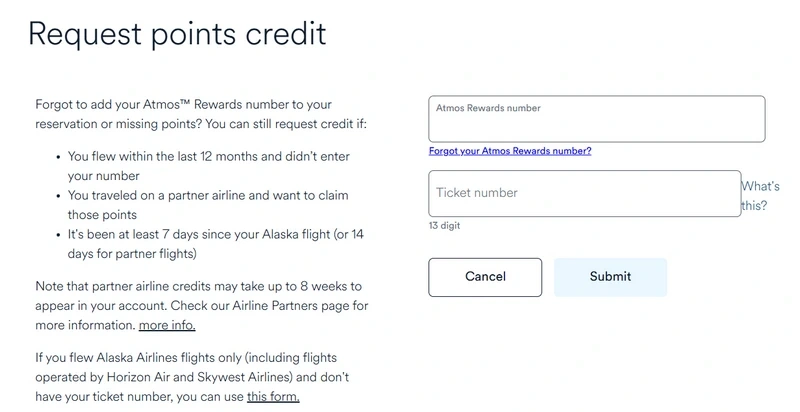800x412 pixels.
Task: Click the "at least 7 days" bullet item
Action: pyautogui.click(x=215, y=243)
